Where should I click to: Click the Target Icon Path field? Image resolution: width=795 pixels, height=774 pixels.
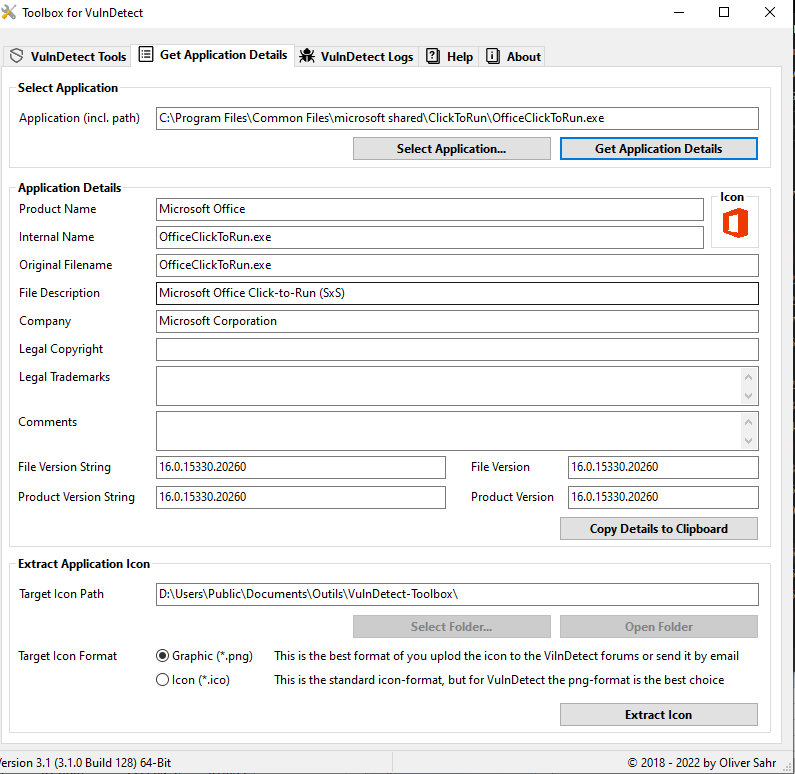tap(457, 594)
